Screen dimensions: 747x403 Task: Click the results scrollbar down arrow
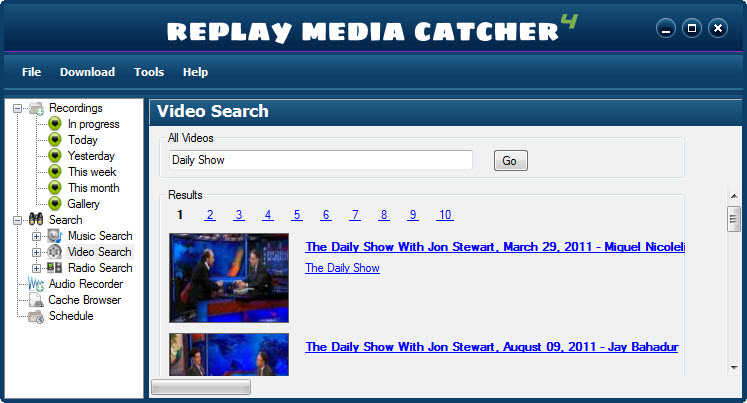pyautogui.click(x=734, y=367)
